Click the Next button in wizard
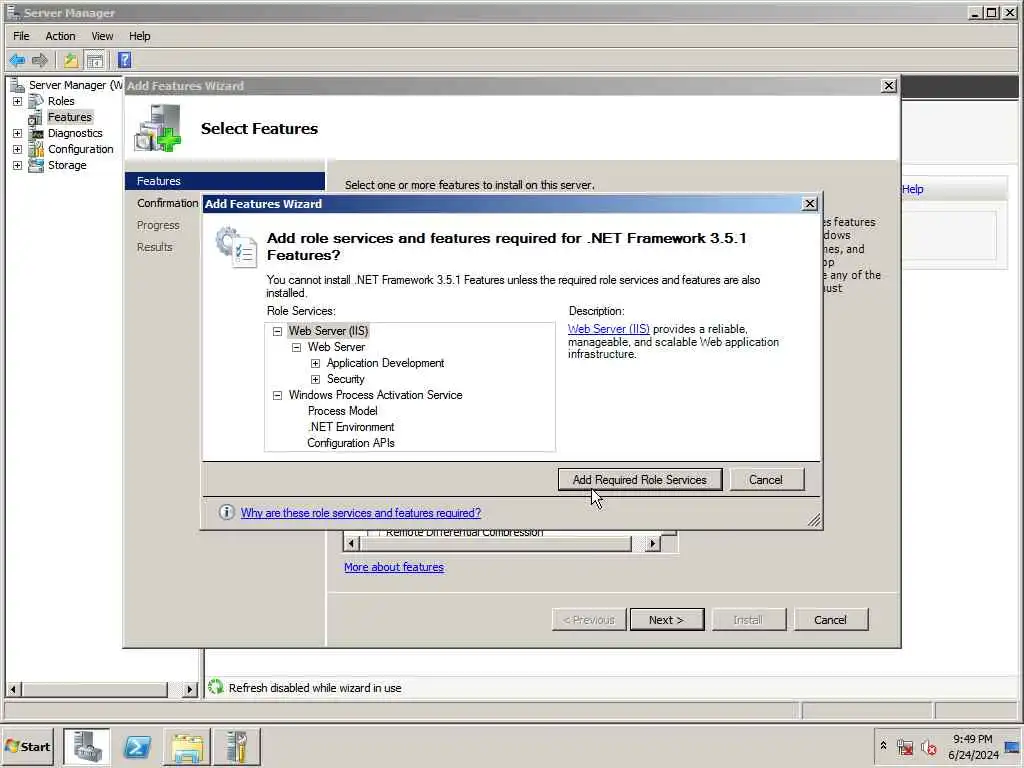Viewport: 1024px width, 768px height. click(667, 620)
